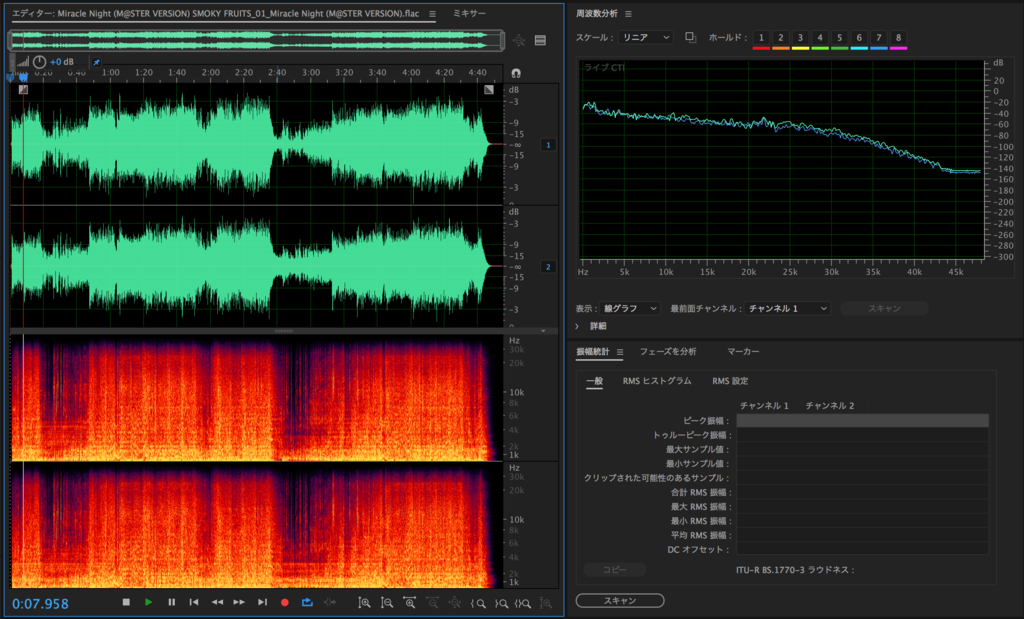Open the 周波数分析 panel menu
This screenshot has height=619, width=1024.
(628, 14)
